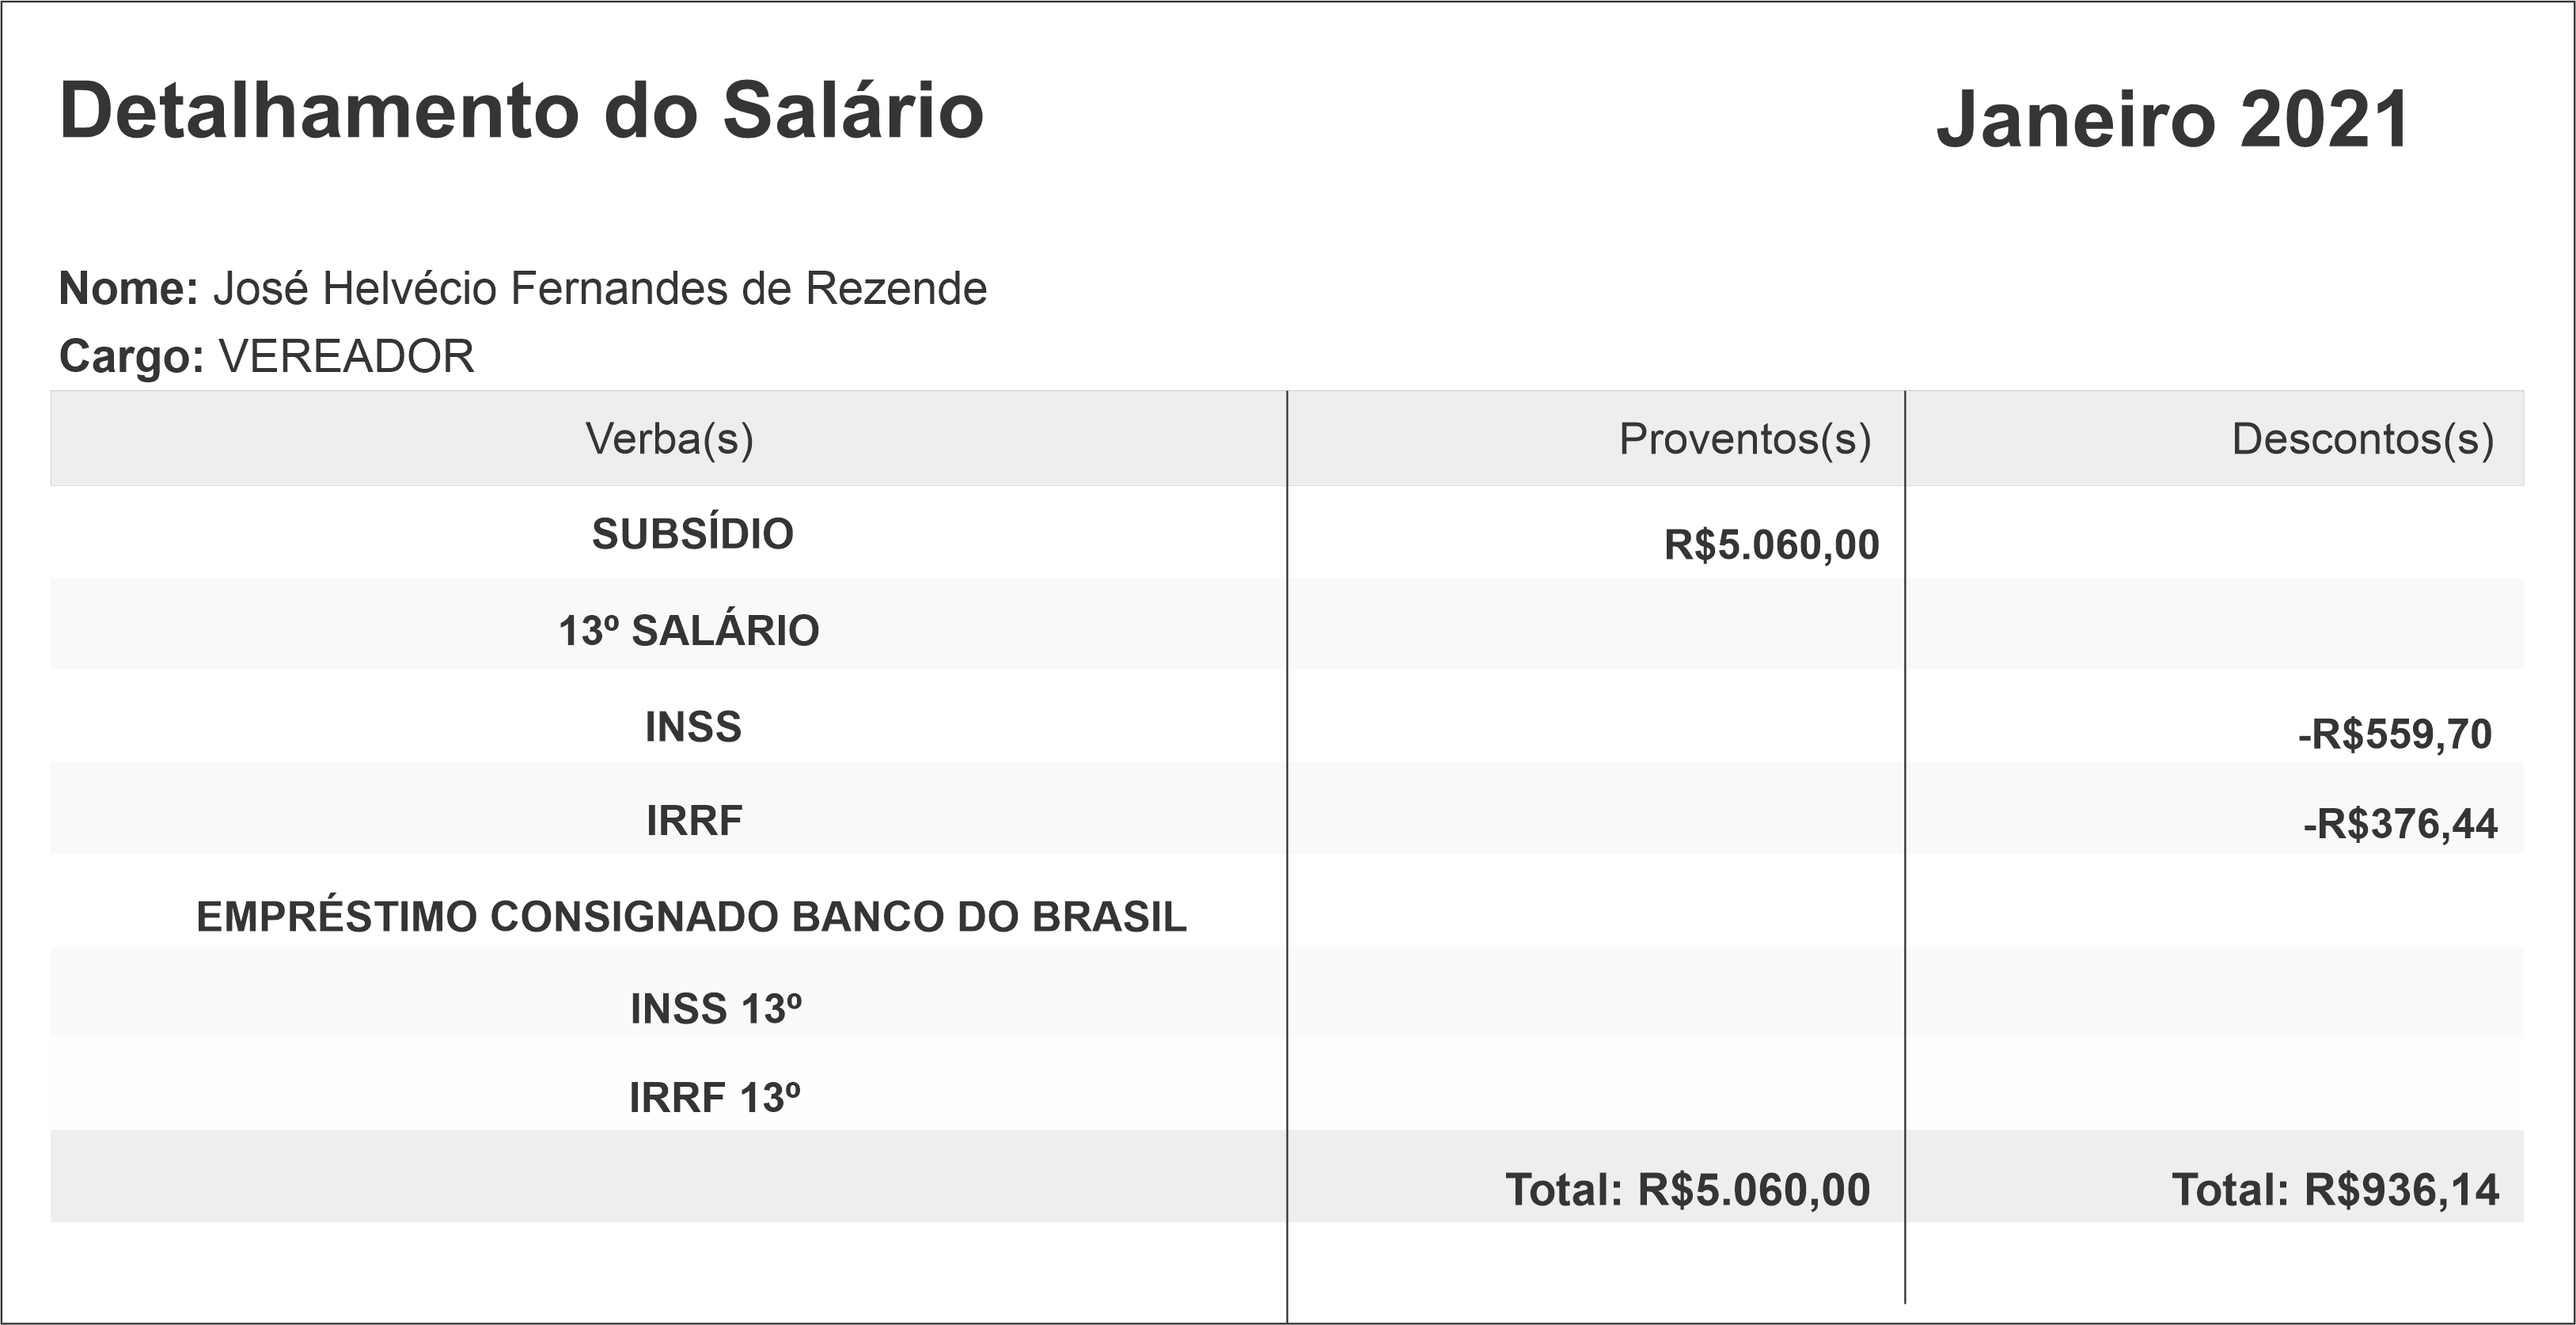This screenshot has height=1325, width=2576.
Task: Click the "EMPRÉSTIMO CONSIGNADO BANCO DO BRASIL" row
Action: point(691,917)
